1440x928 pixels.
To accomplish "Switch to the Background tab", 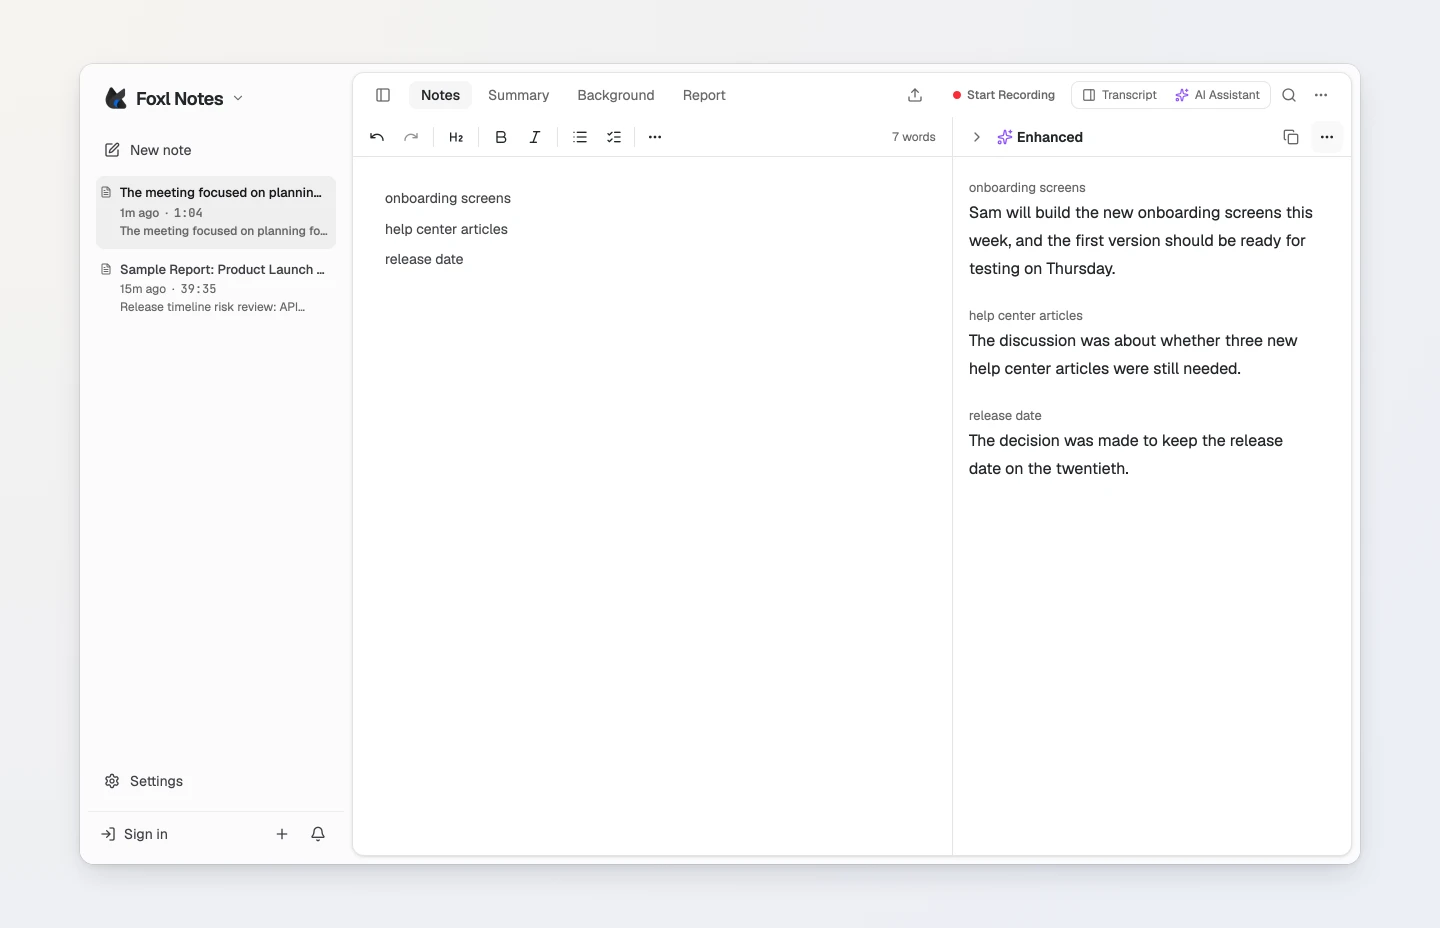I will [616, 95].
